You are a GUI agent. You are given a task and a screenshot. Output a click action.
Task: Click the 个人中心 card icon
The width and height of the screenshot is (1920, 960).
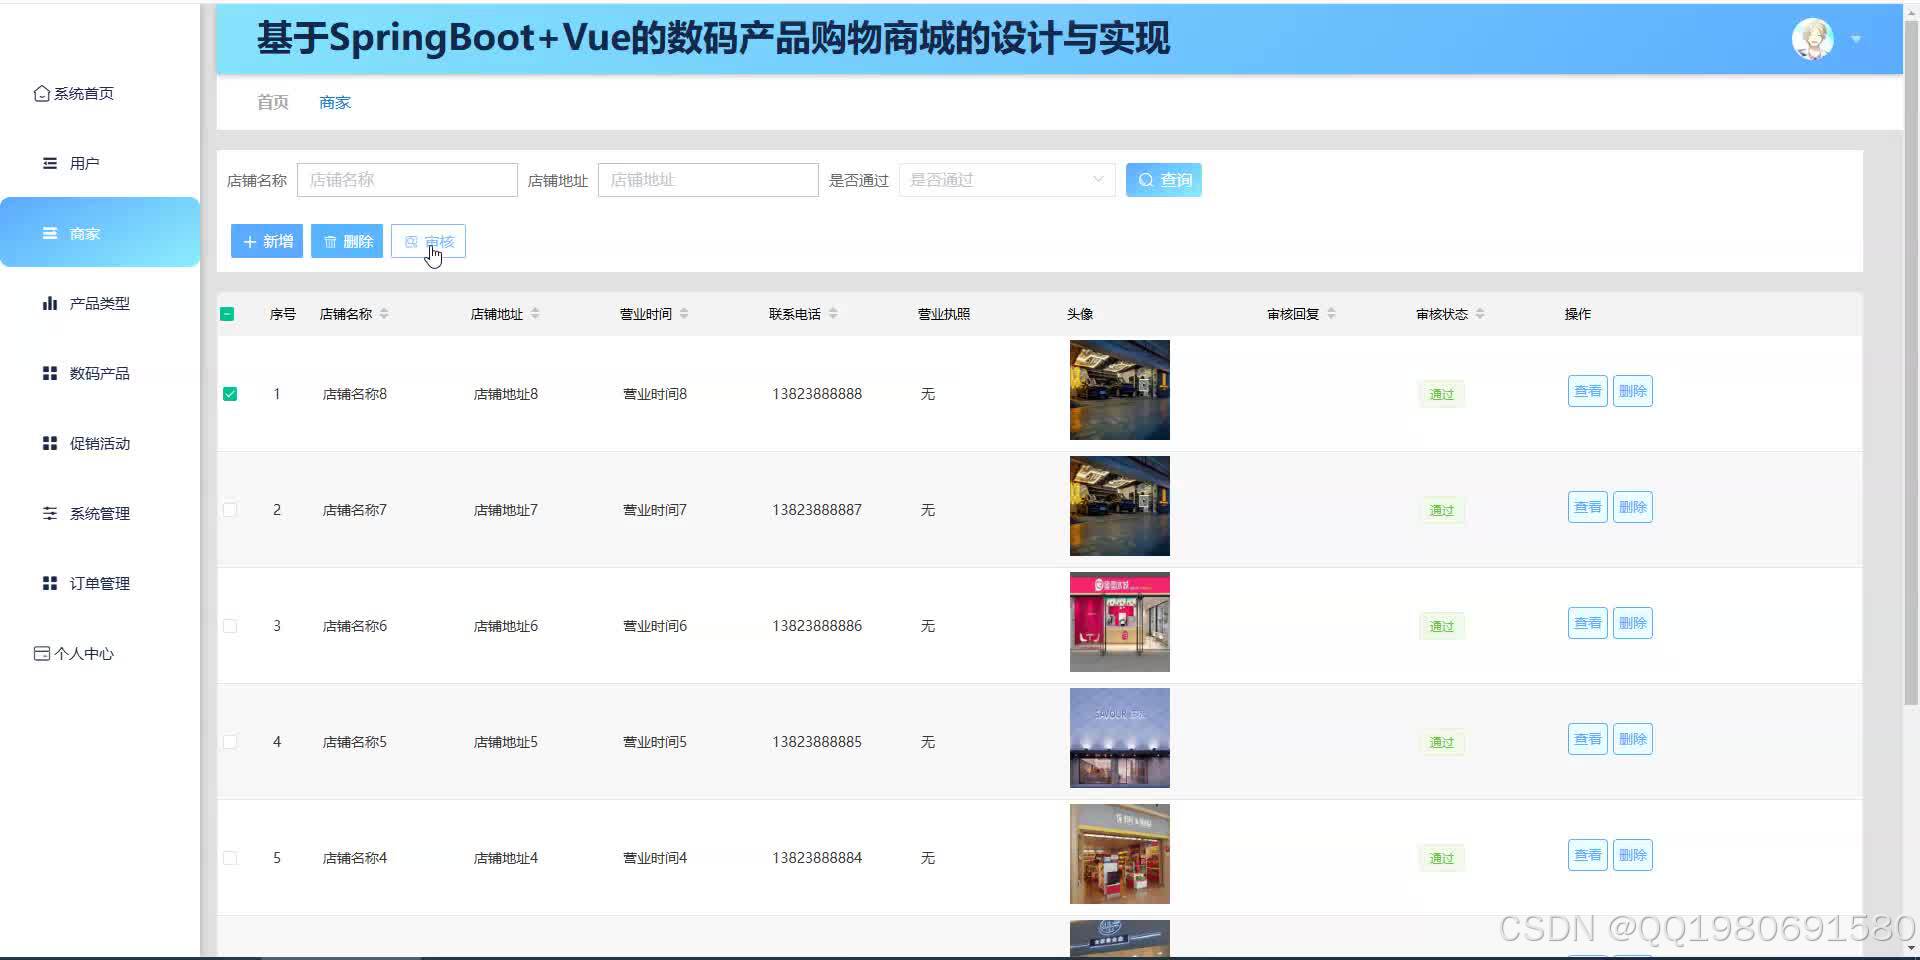coord(41,653)
